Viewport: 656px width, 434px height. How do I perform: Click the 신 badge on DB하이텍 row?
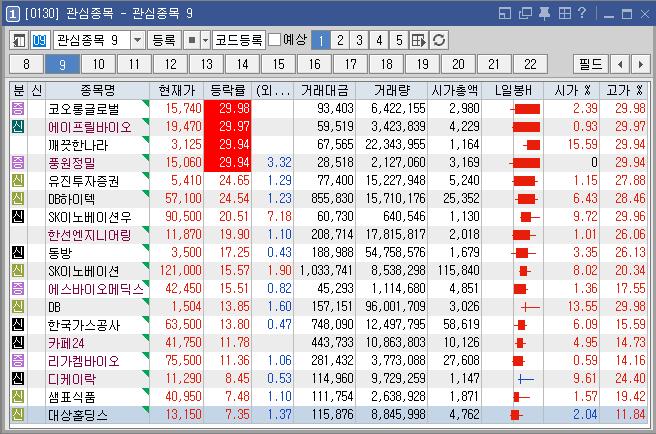point(18,198)
